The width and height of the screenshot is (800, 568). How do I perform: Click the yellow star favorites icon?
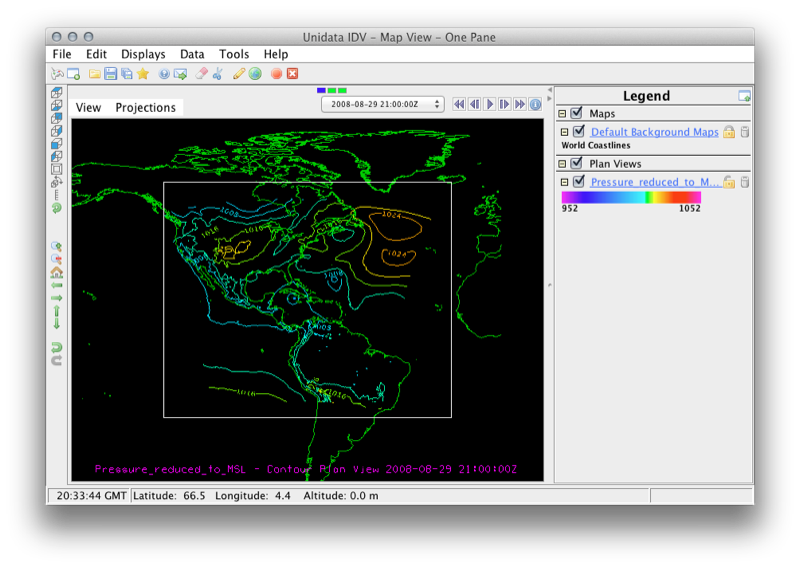(x=143, y=73)
